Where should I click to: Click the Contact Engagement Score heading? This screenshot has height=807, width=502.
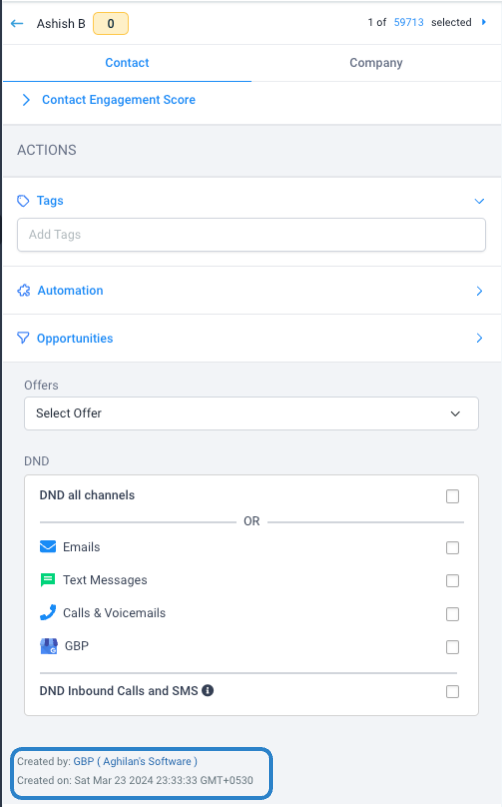tap(119, 100)
